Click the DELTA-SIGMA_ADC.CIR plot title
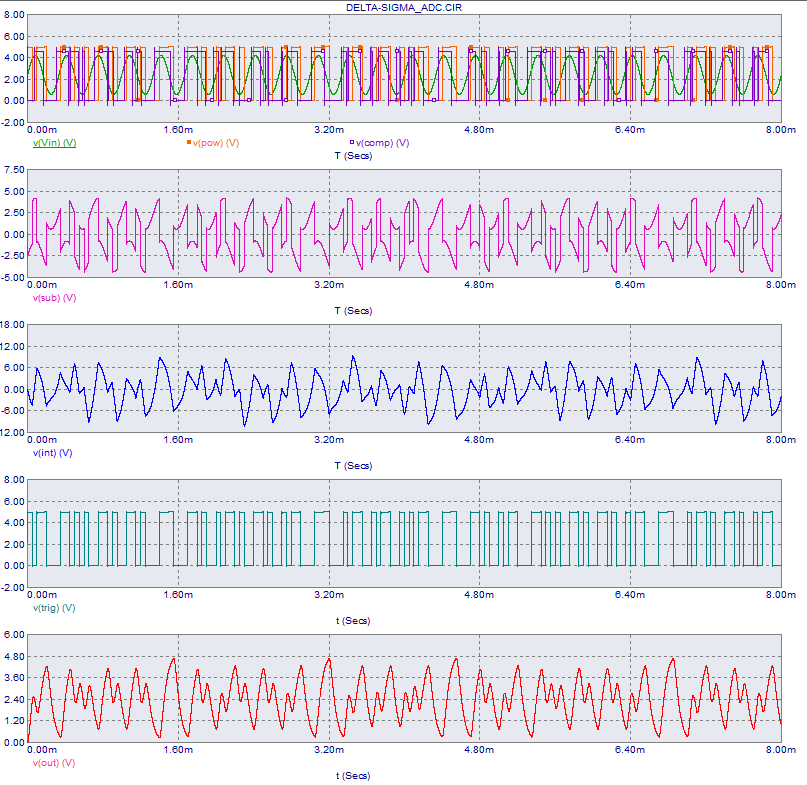Screen dimensions: 807x785 404,7
